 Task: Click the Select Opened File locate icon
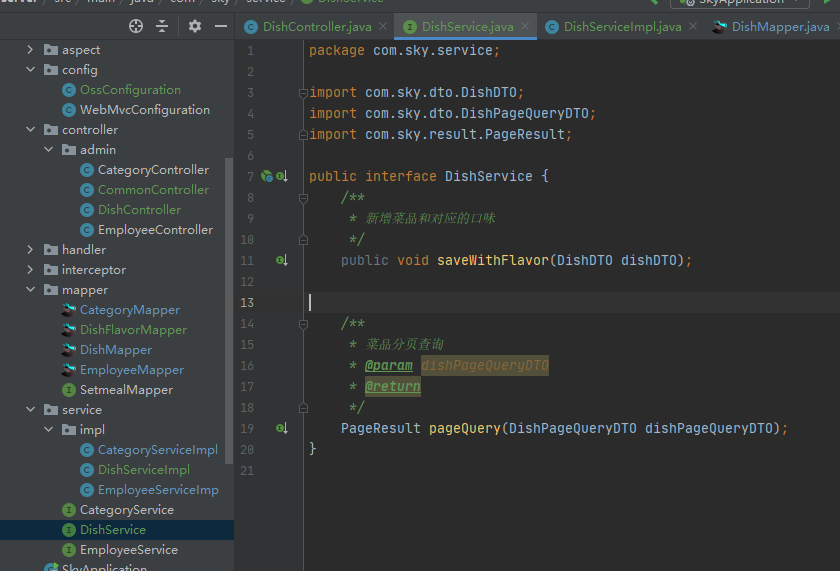[x=136, y=26]
